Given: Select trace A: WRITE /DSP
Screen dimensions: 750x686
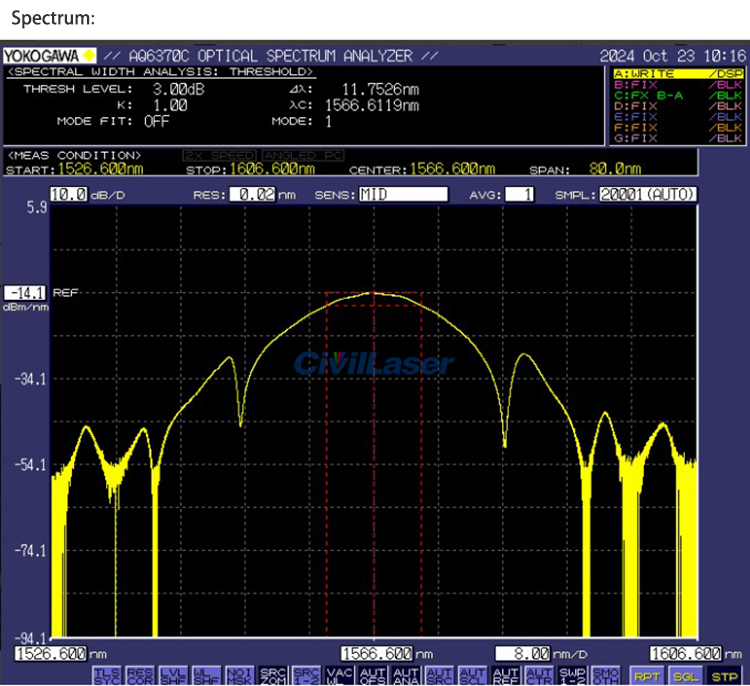Looking at the screenshot, I should pyautogui.click(x=678, y=74).
